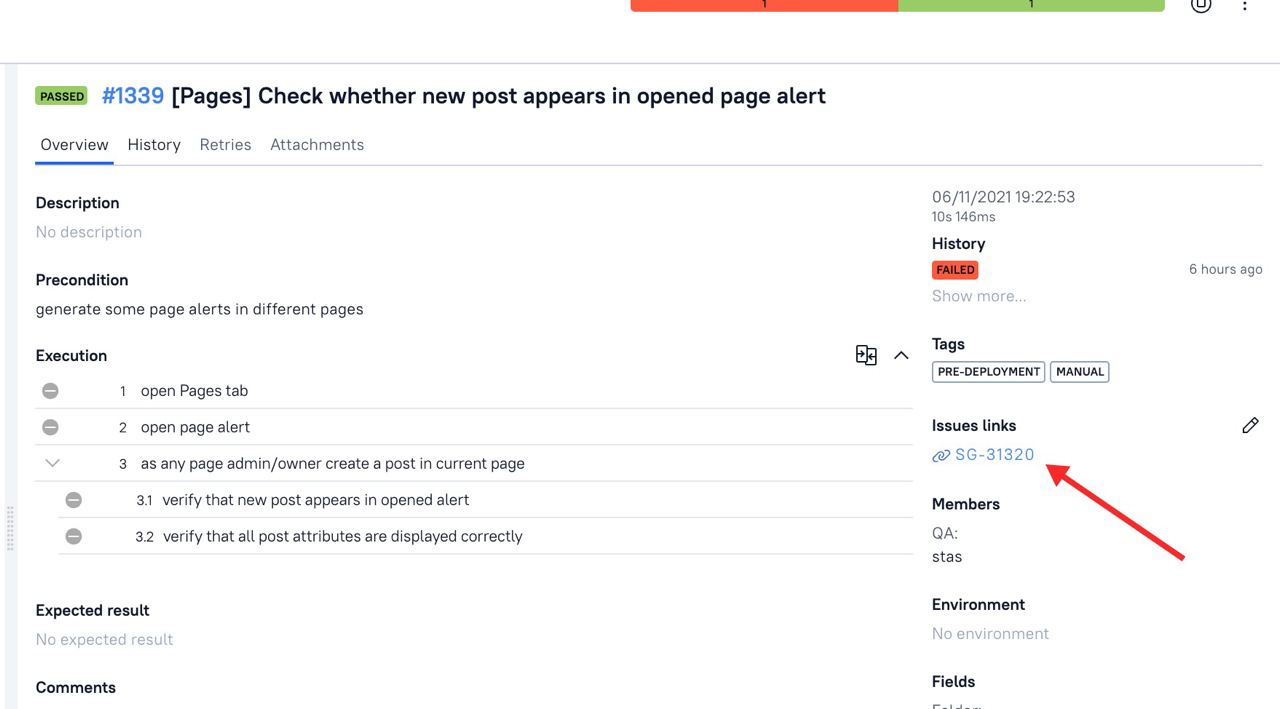Click the dotted panel resize handle

[10, 528]
